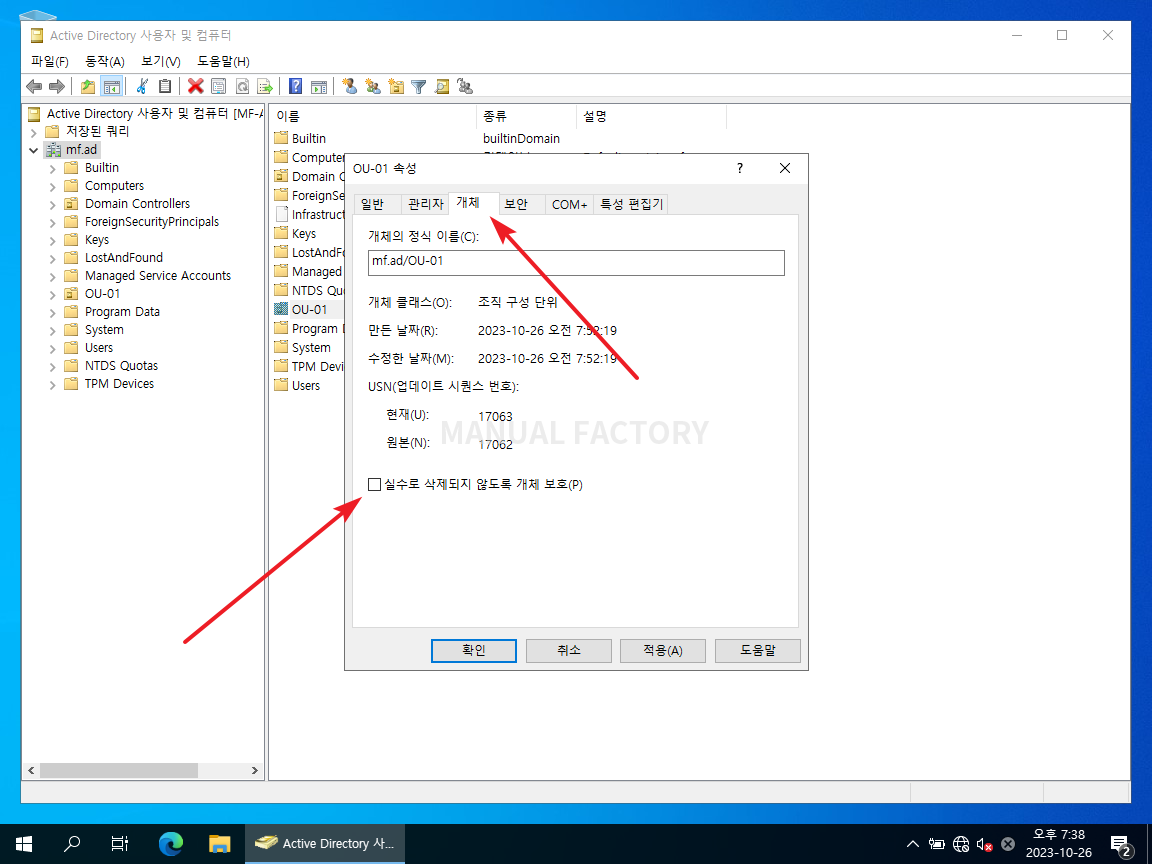1152x864 pixels.
Task: Expand the TPM Devices tree node
Action: pyautogui.click(x=52, y=384)
